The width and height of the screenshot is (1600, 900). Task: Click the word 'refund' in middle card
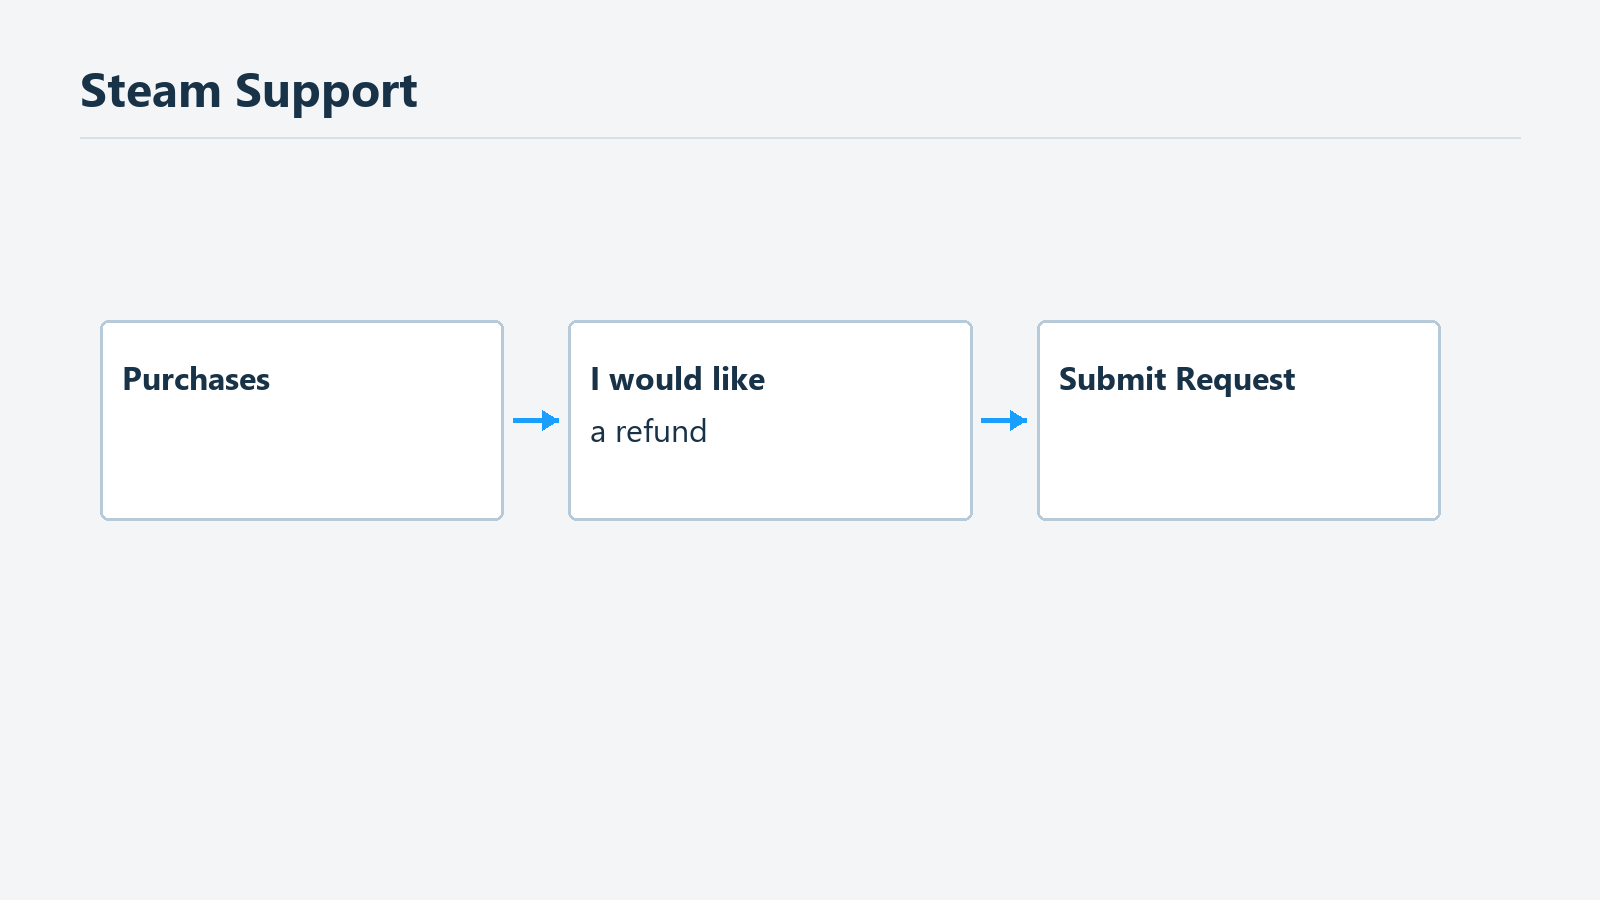click(661, 431)
